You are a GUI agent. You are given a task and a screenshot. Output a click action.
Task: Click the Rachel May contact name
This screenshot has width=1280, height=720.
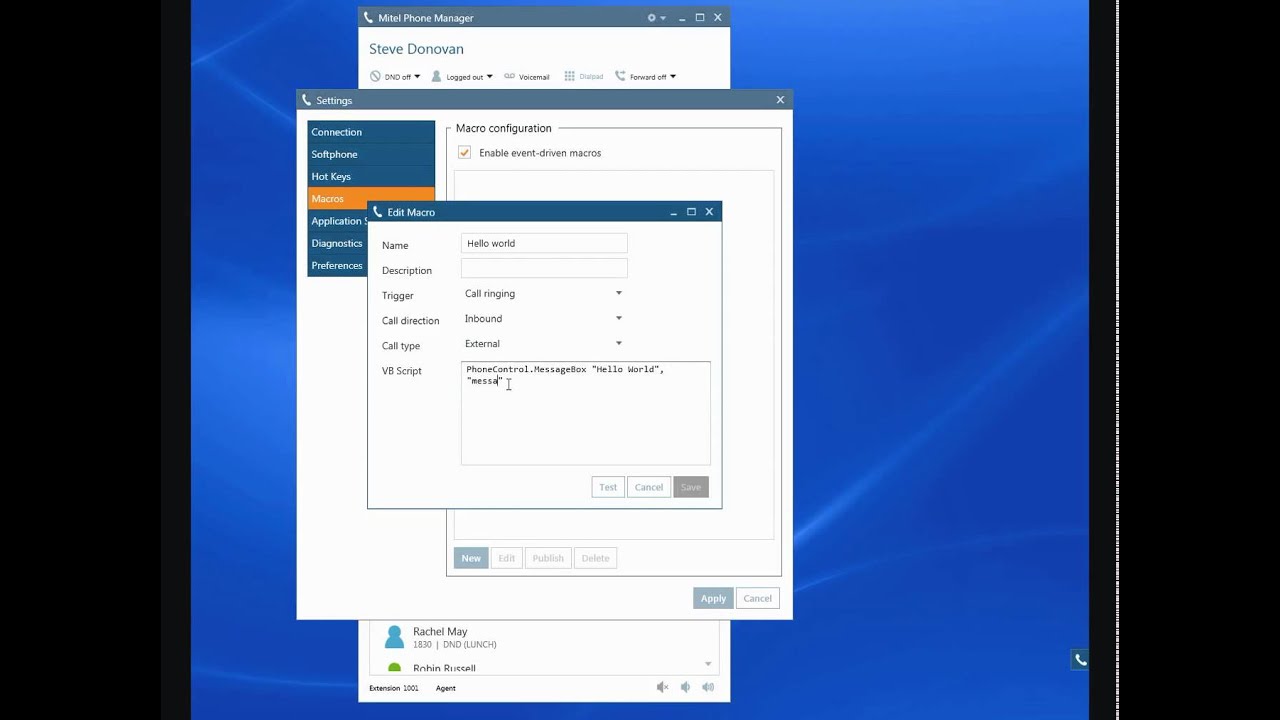pyautogui.click(x=440, y=632)
